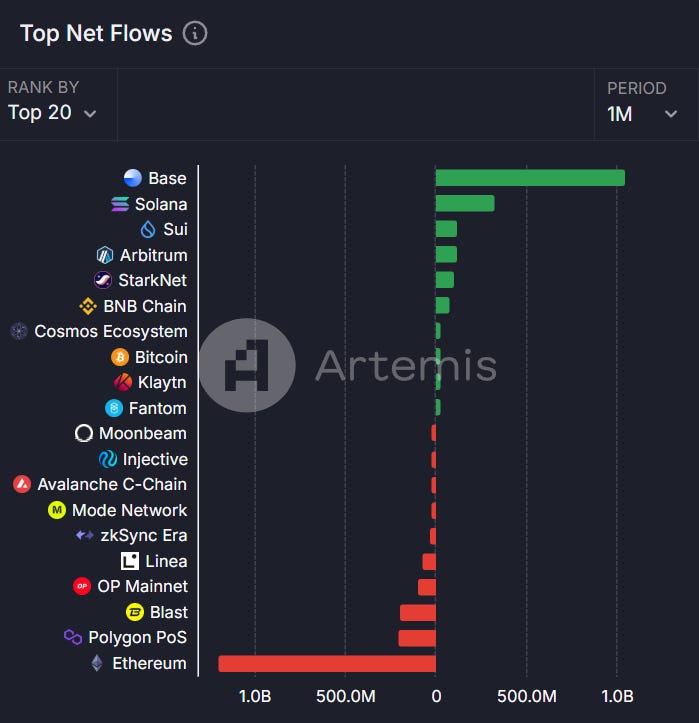Click the Avalanche C-Chain logo icon
Viewport: 699px width, 723px height.
tap(22, 484)
